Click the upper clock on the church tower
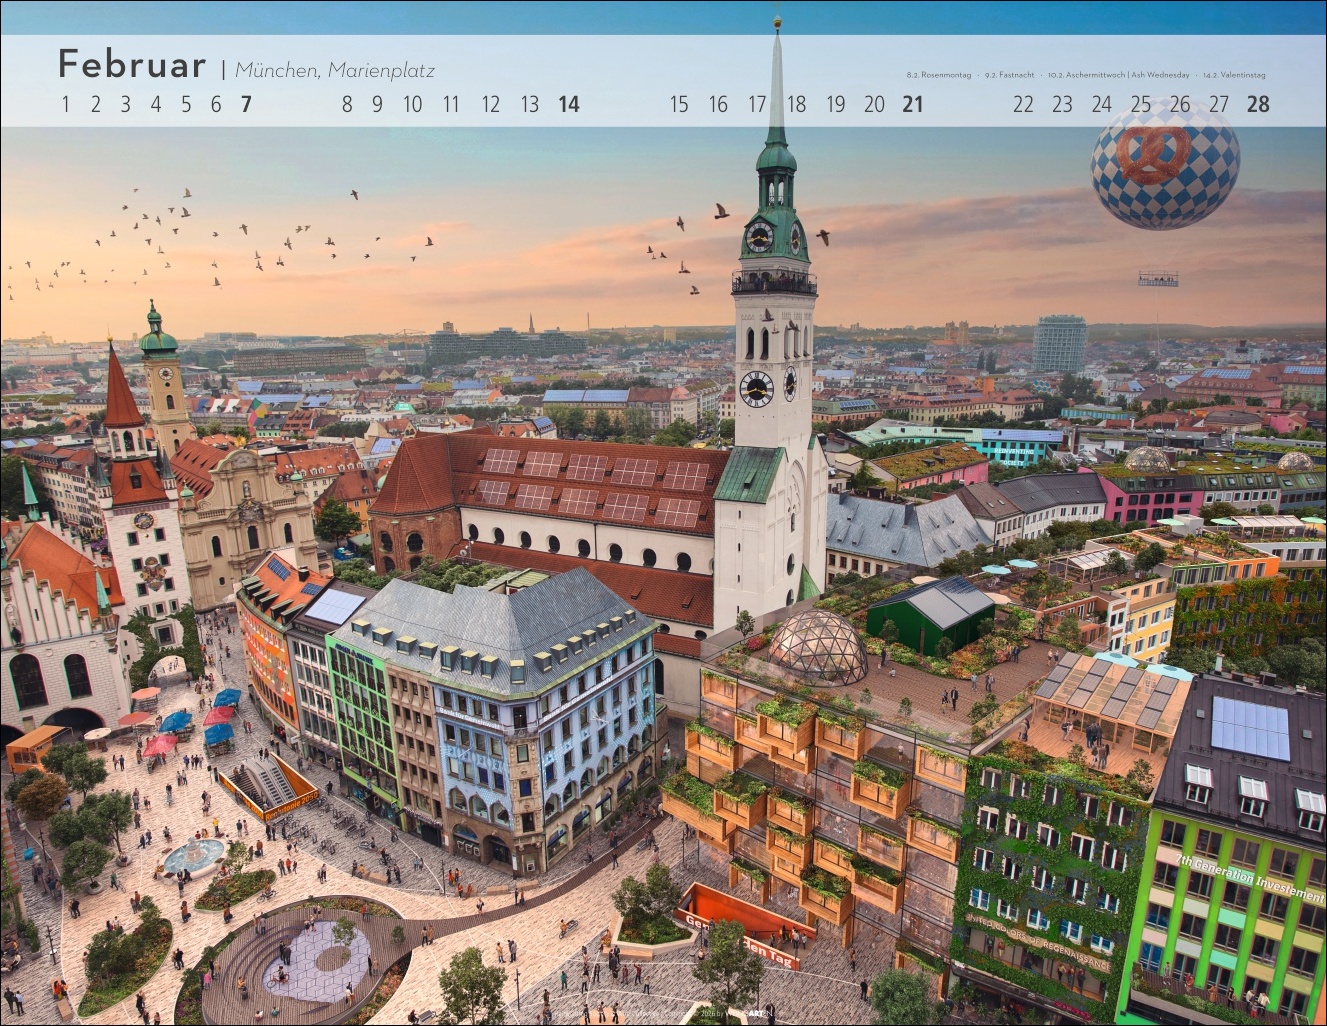Image resolution: width=1327 pixels, height=1026 pixels. pyautogui.click(x=759, y=236)
